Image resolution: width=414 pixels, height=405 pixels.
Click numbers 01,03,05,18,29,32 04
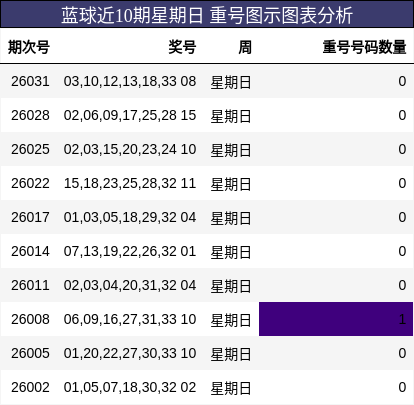(x=130, y=217)
